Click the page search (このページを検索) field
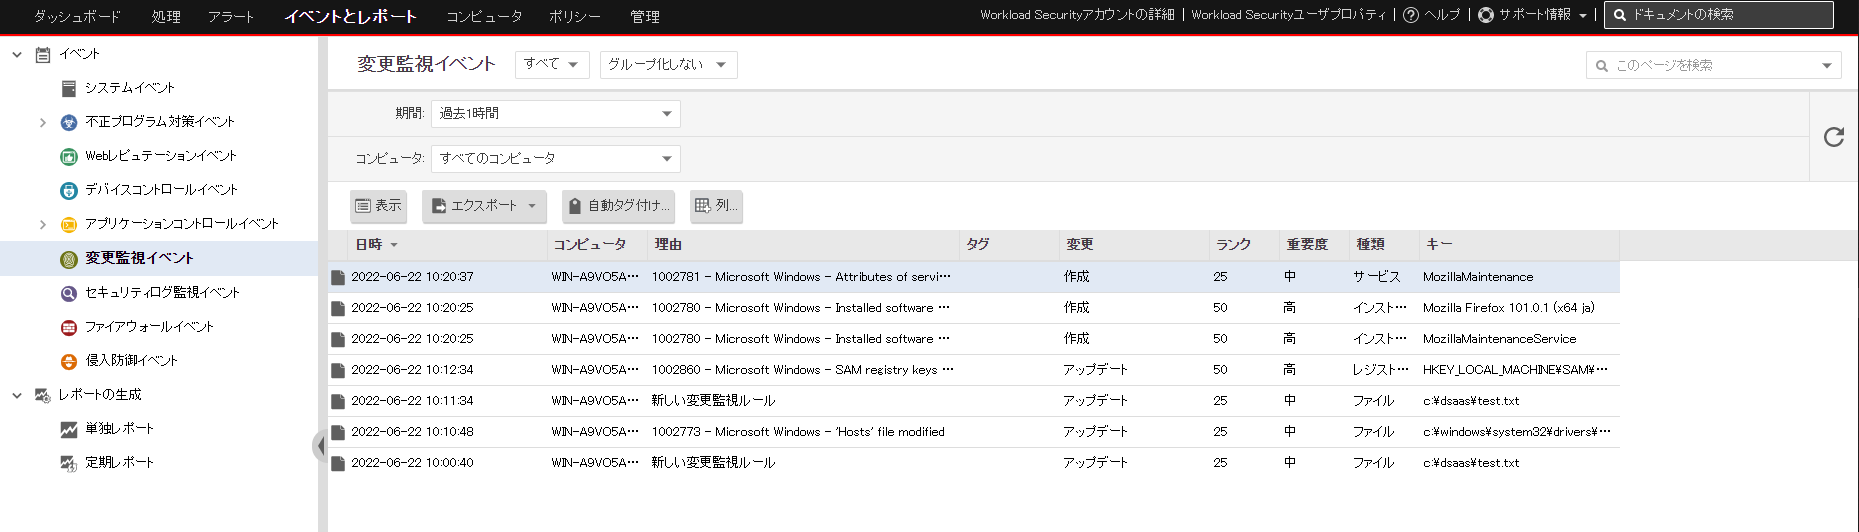This screenshot has height=532, width=1859. 1712,66
